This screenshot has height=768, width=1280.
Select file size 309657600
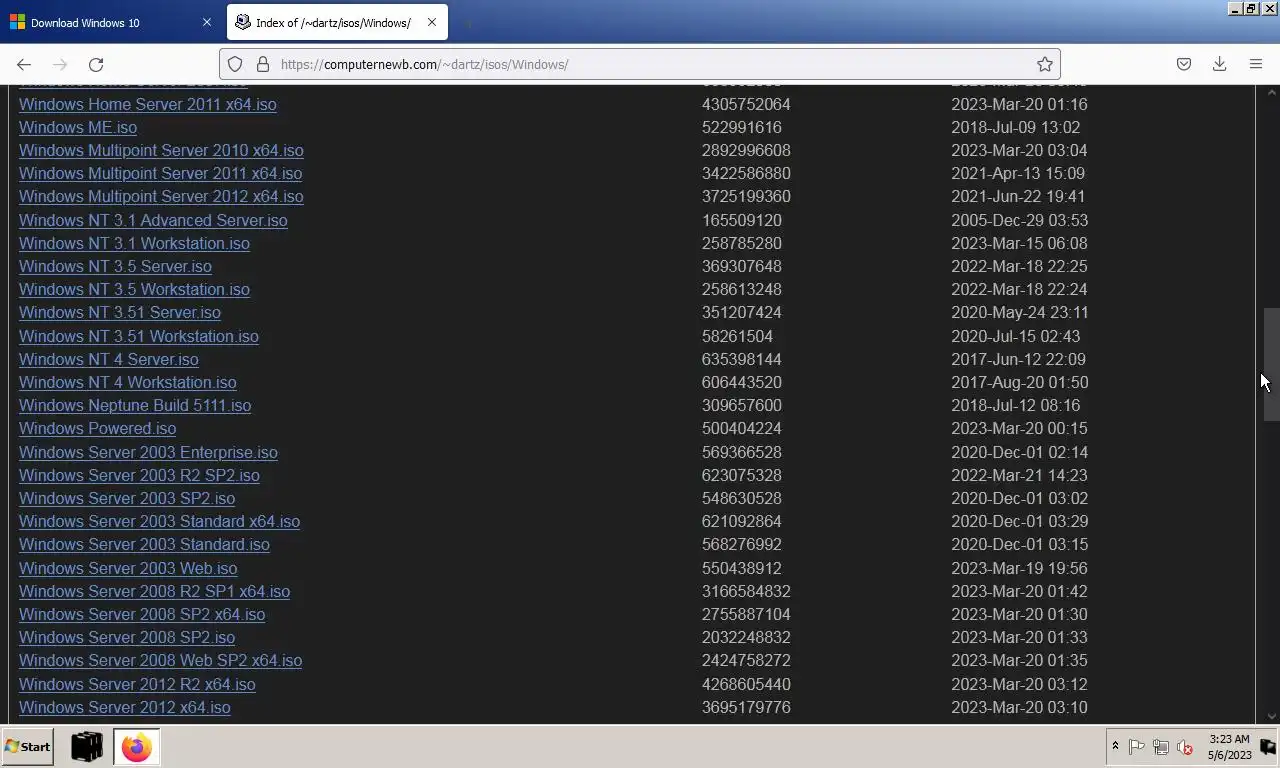742,405
